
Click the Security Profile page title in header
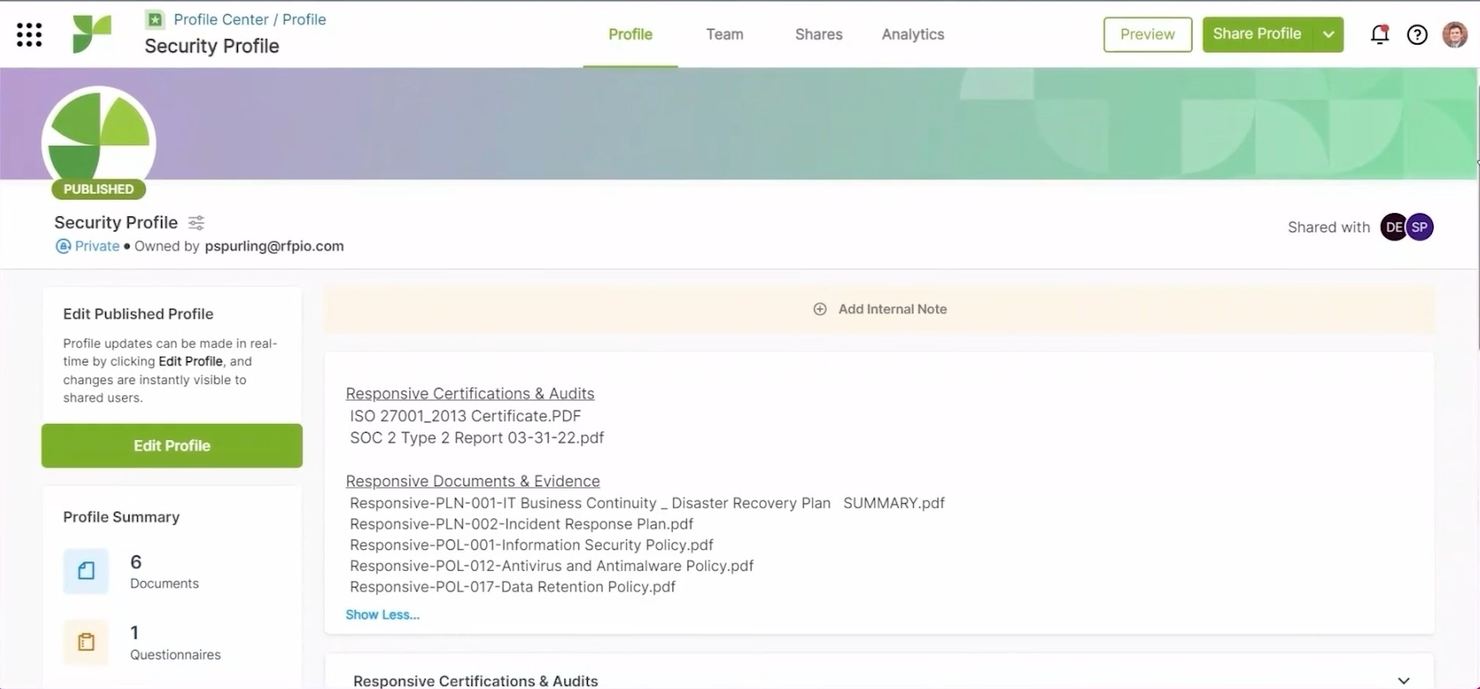click(212, 46)
